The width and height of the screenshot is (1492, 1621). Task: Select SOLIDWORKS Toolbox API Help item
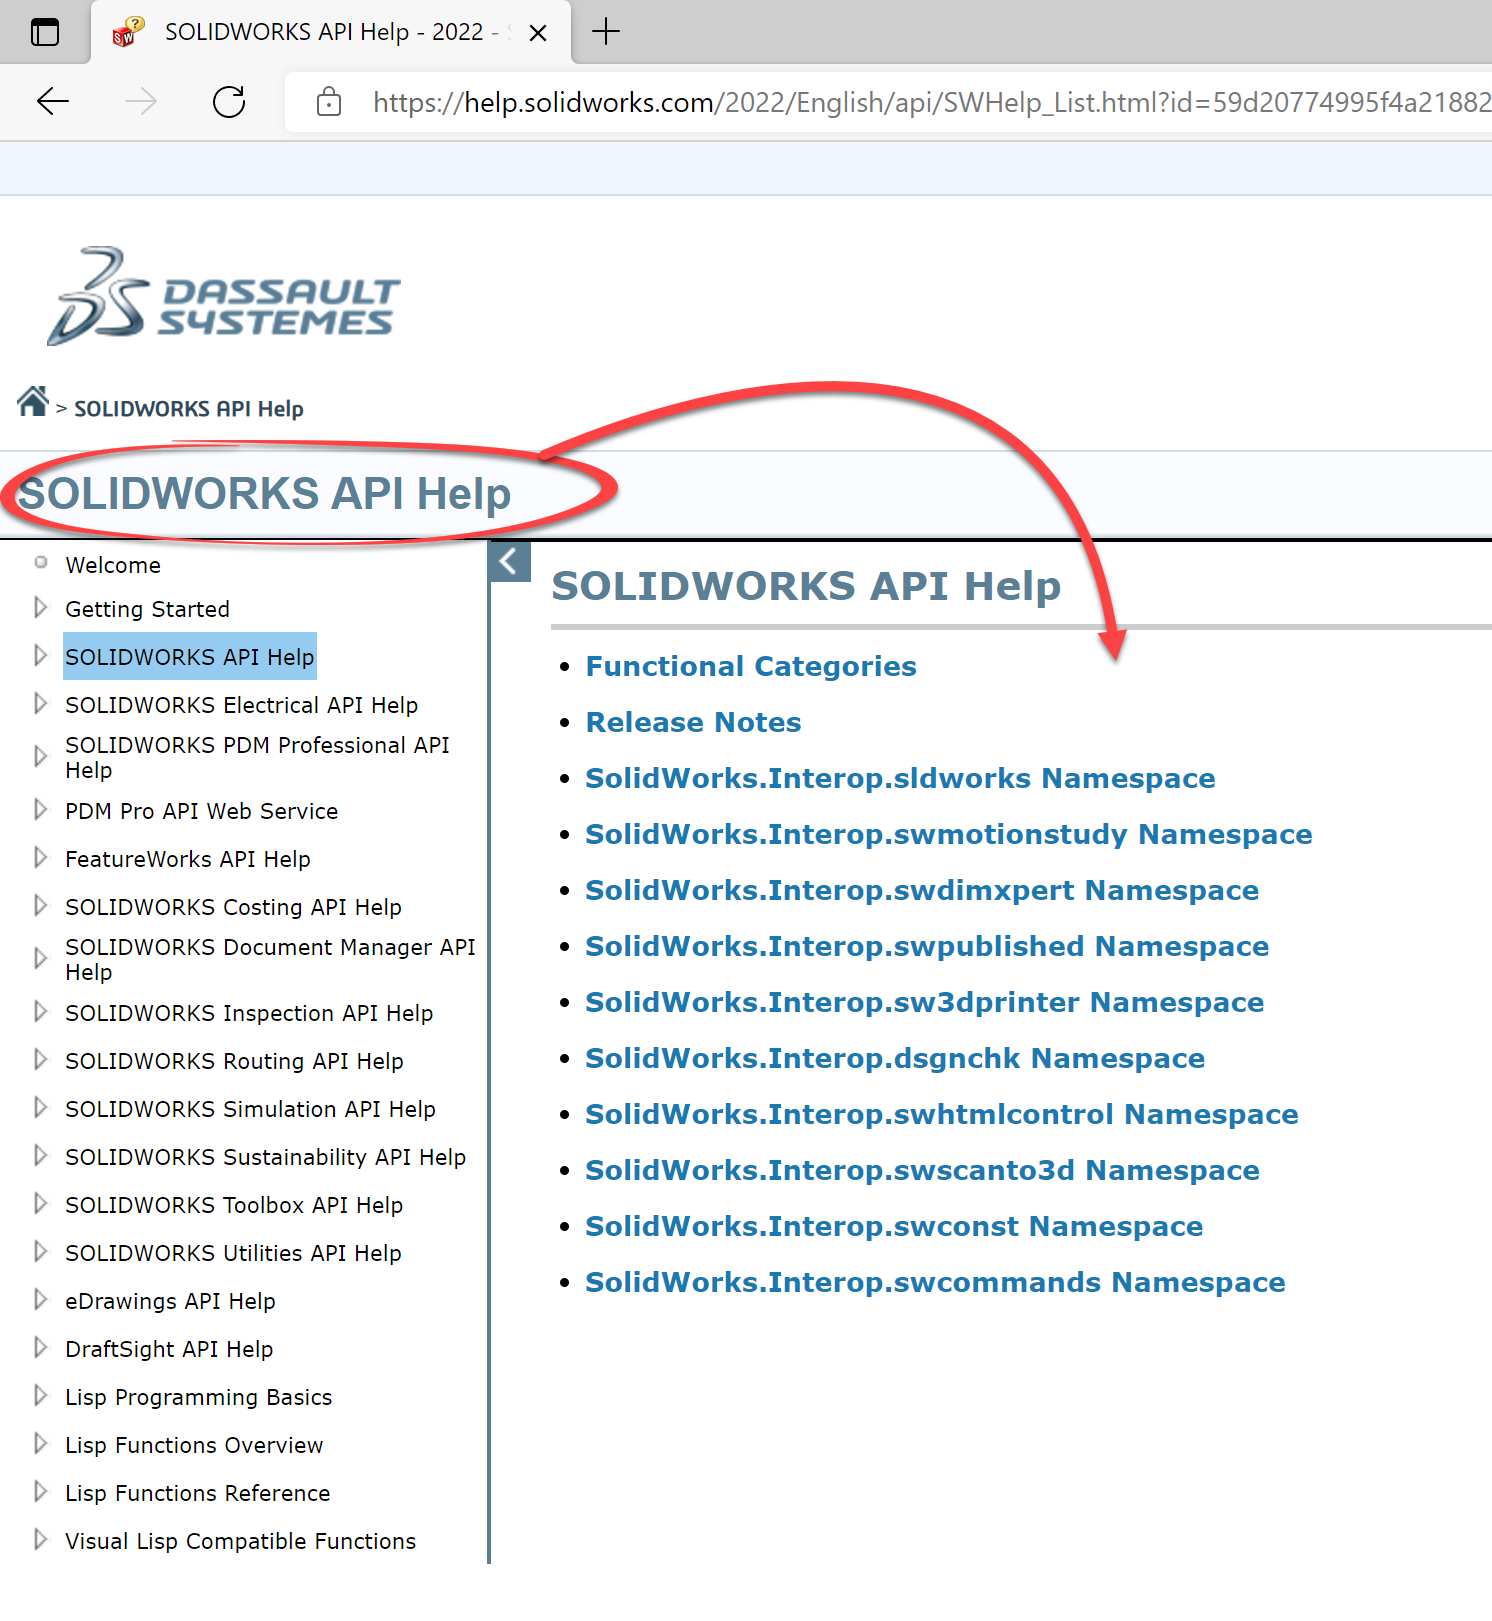[x=234, y=1205]
